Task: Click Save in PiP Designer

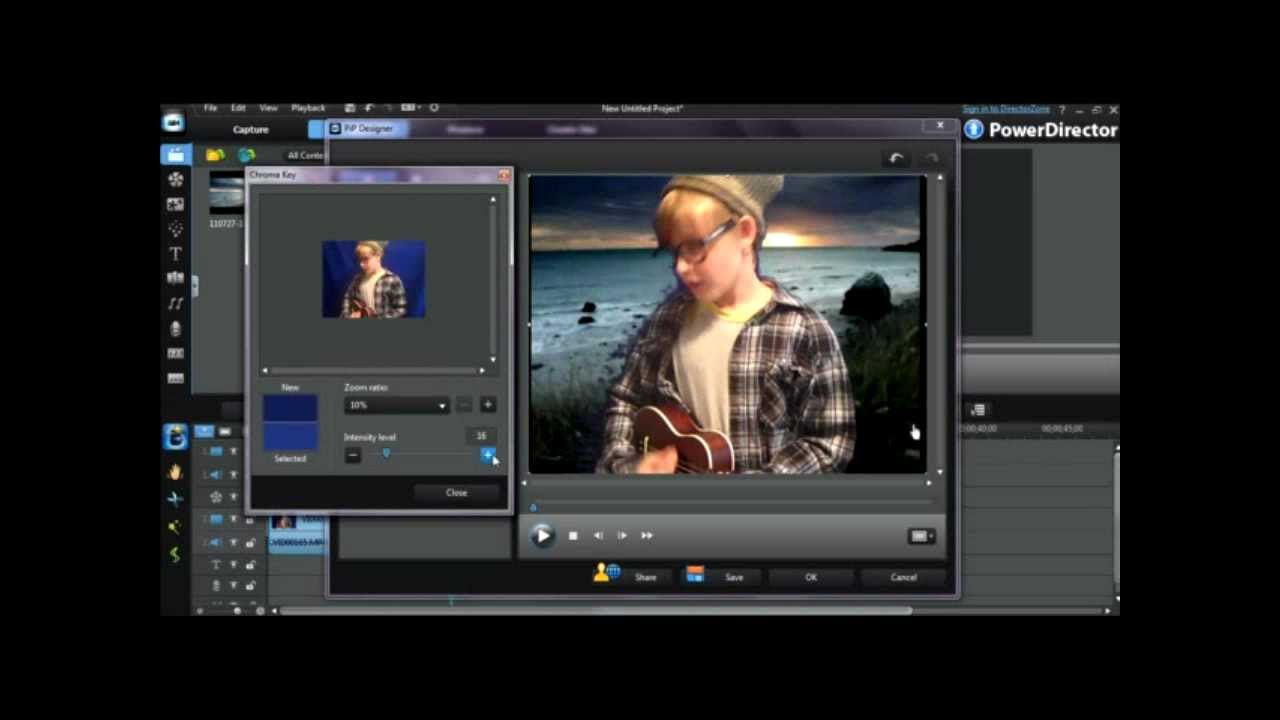Action: (x=734, y=577)
